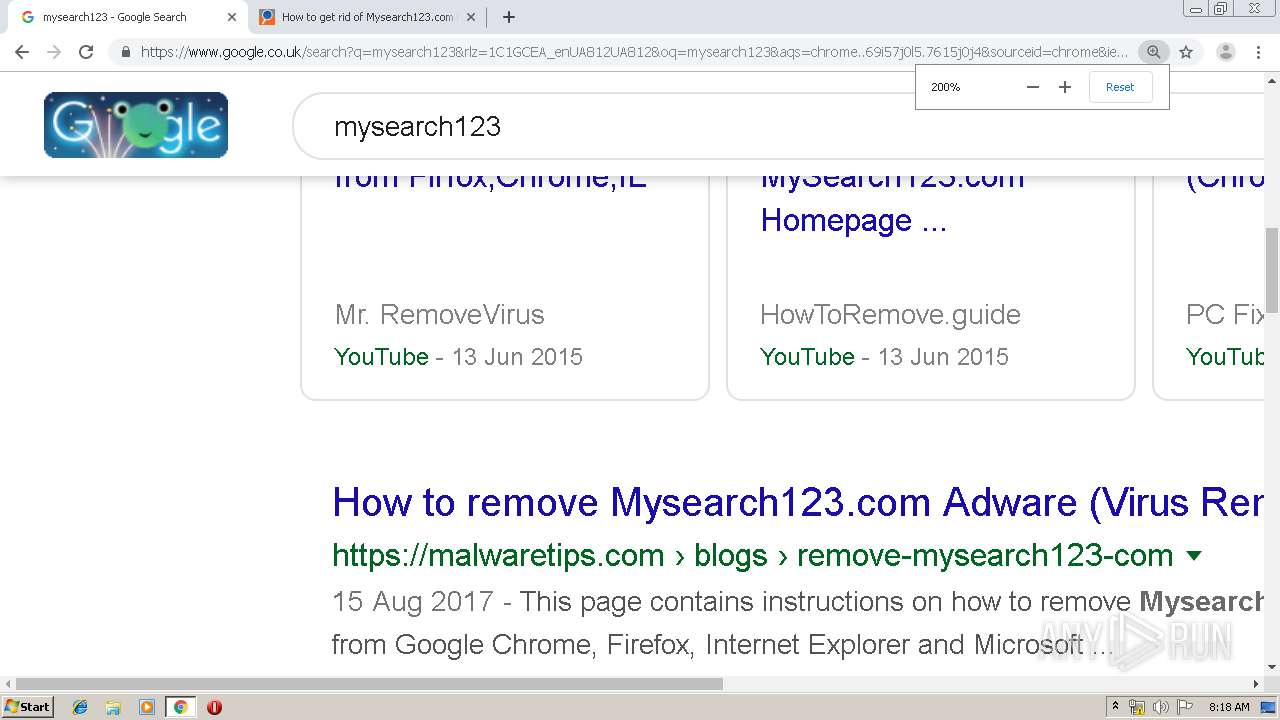Show hidden system tray icons
Screen dimensions: 1280x720
(x=1115, y=707)
